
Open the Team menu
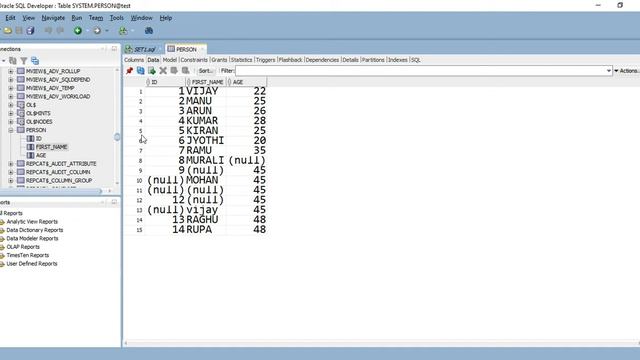[96, 18]
